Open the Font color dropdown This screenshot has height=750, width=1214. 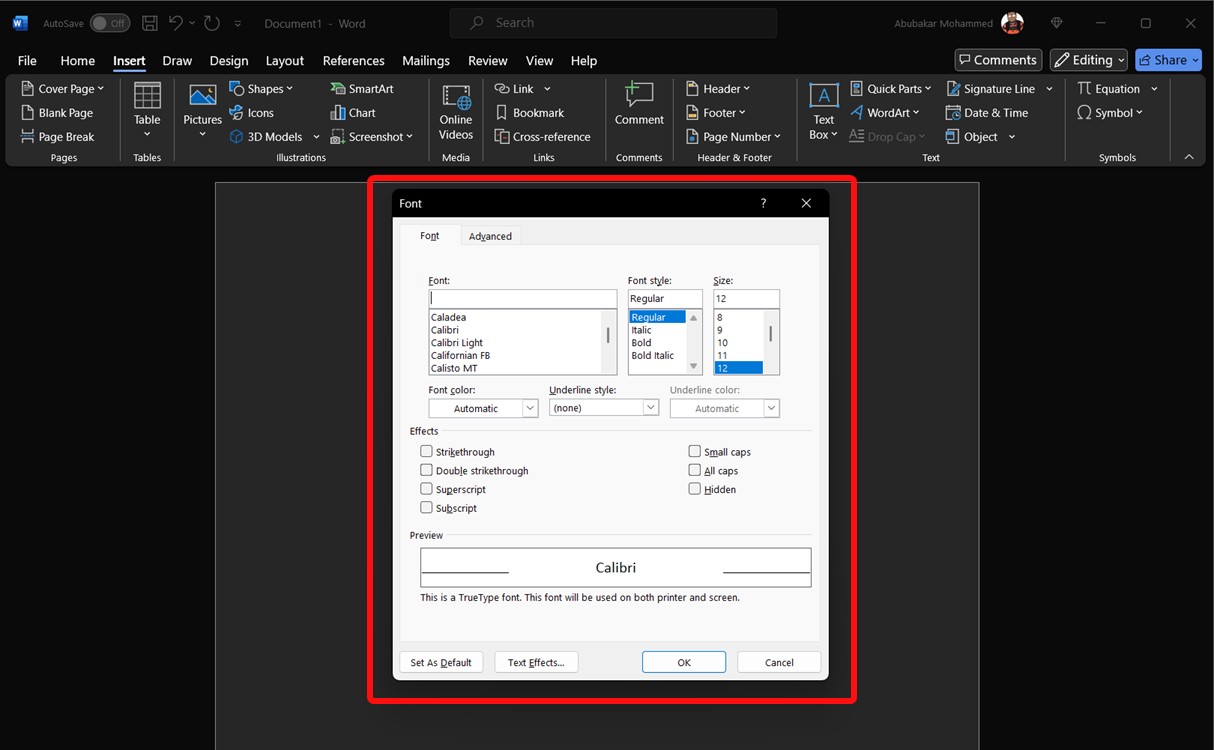pyautogui.click(x=529, y=407)
